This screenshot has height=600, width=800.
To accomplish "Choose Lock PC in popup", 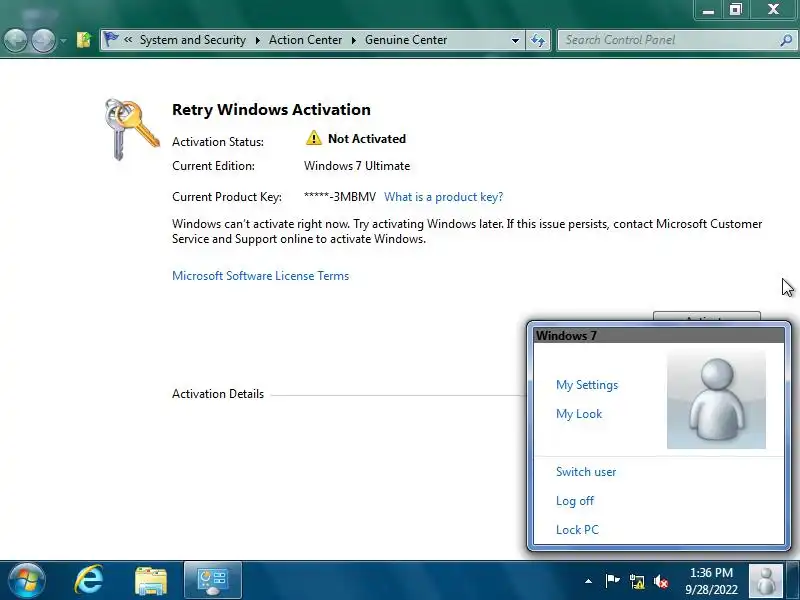I will tap(577, 530).
